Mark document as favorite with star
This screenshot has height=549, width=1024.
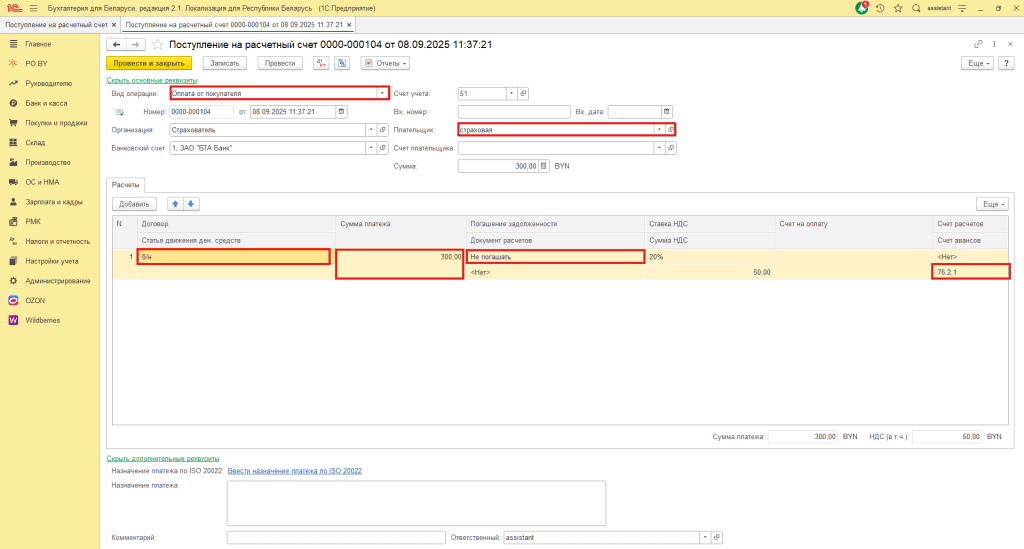tap(157, 44)
